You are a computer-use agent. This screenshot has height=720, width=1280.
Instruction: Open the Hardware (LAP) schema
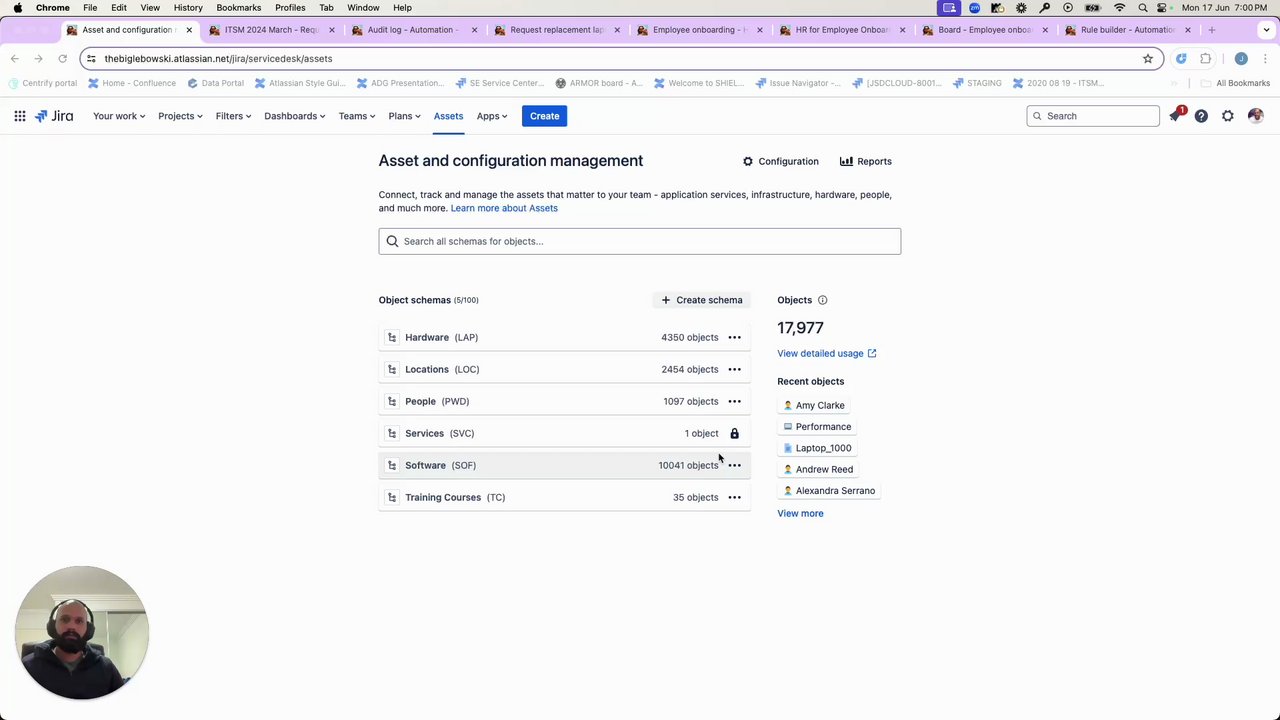[564, 338]
